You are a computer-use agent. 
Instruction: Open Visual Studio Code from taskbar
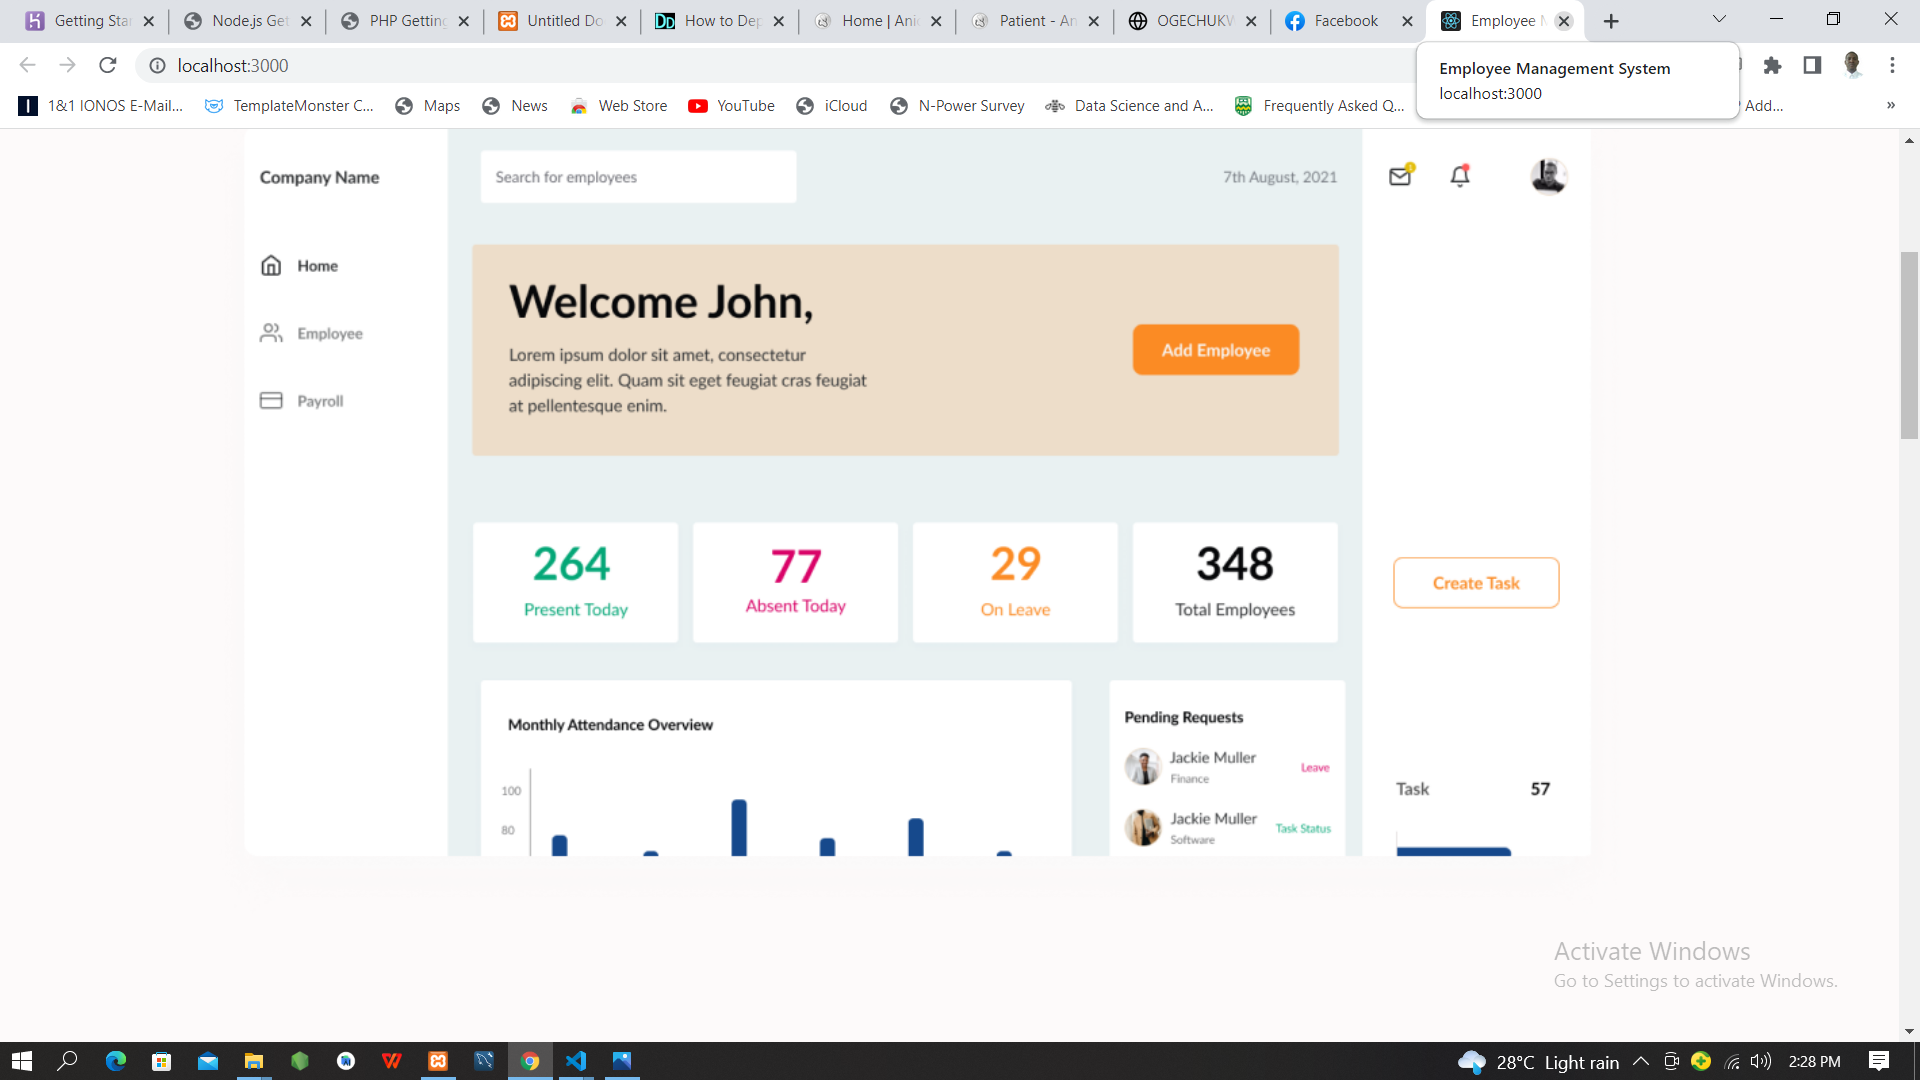pyautogui.click(x=576, y=1061)
